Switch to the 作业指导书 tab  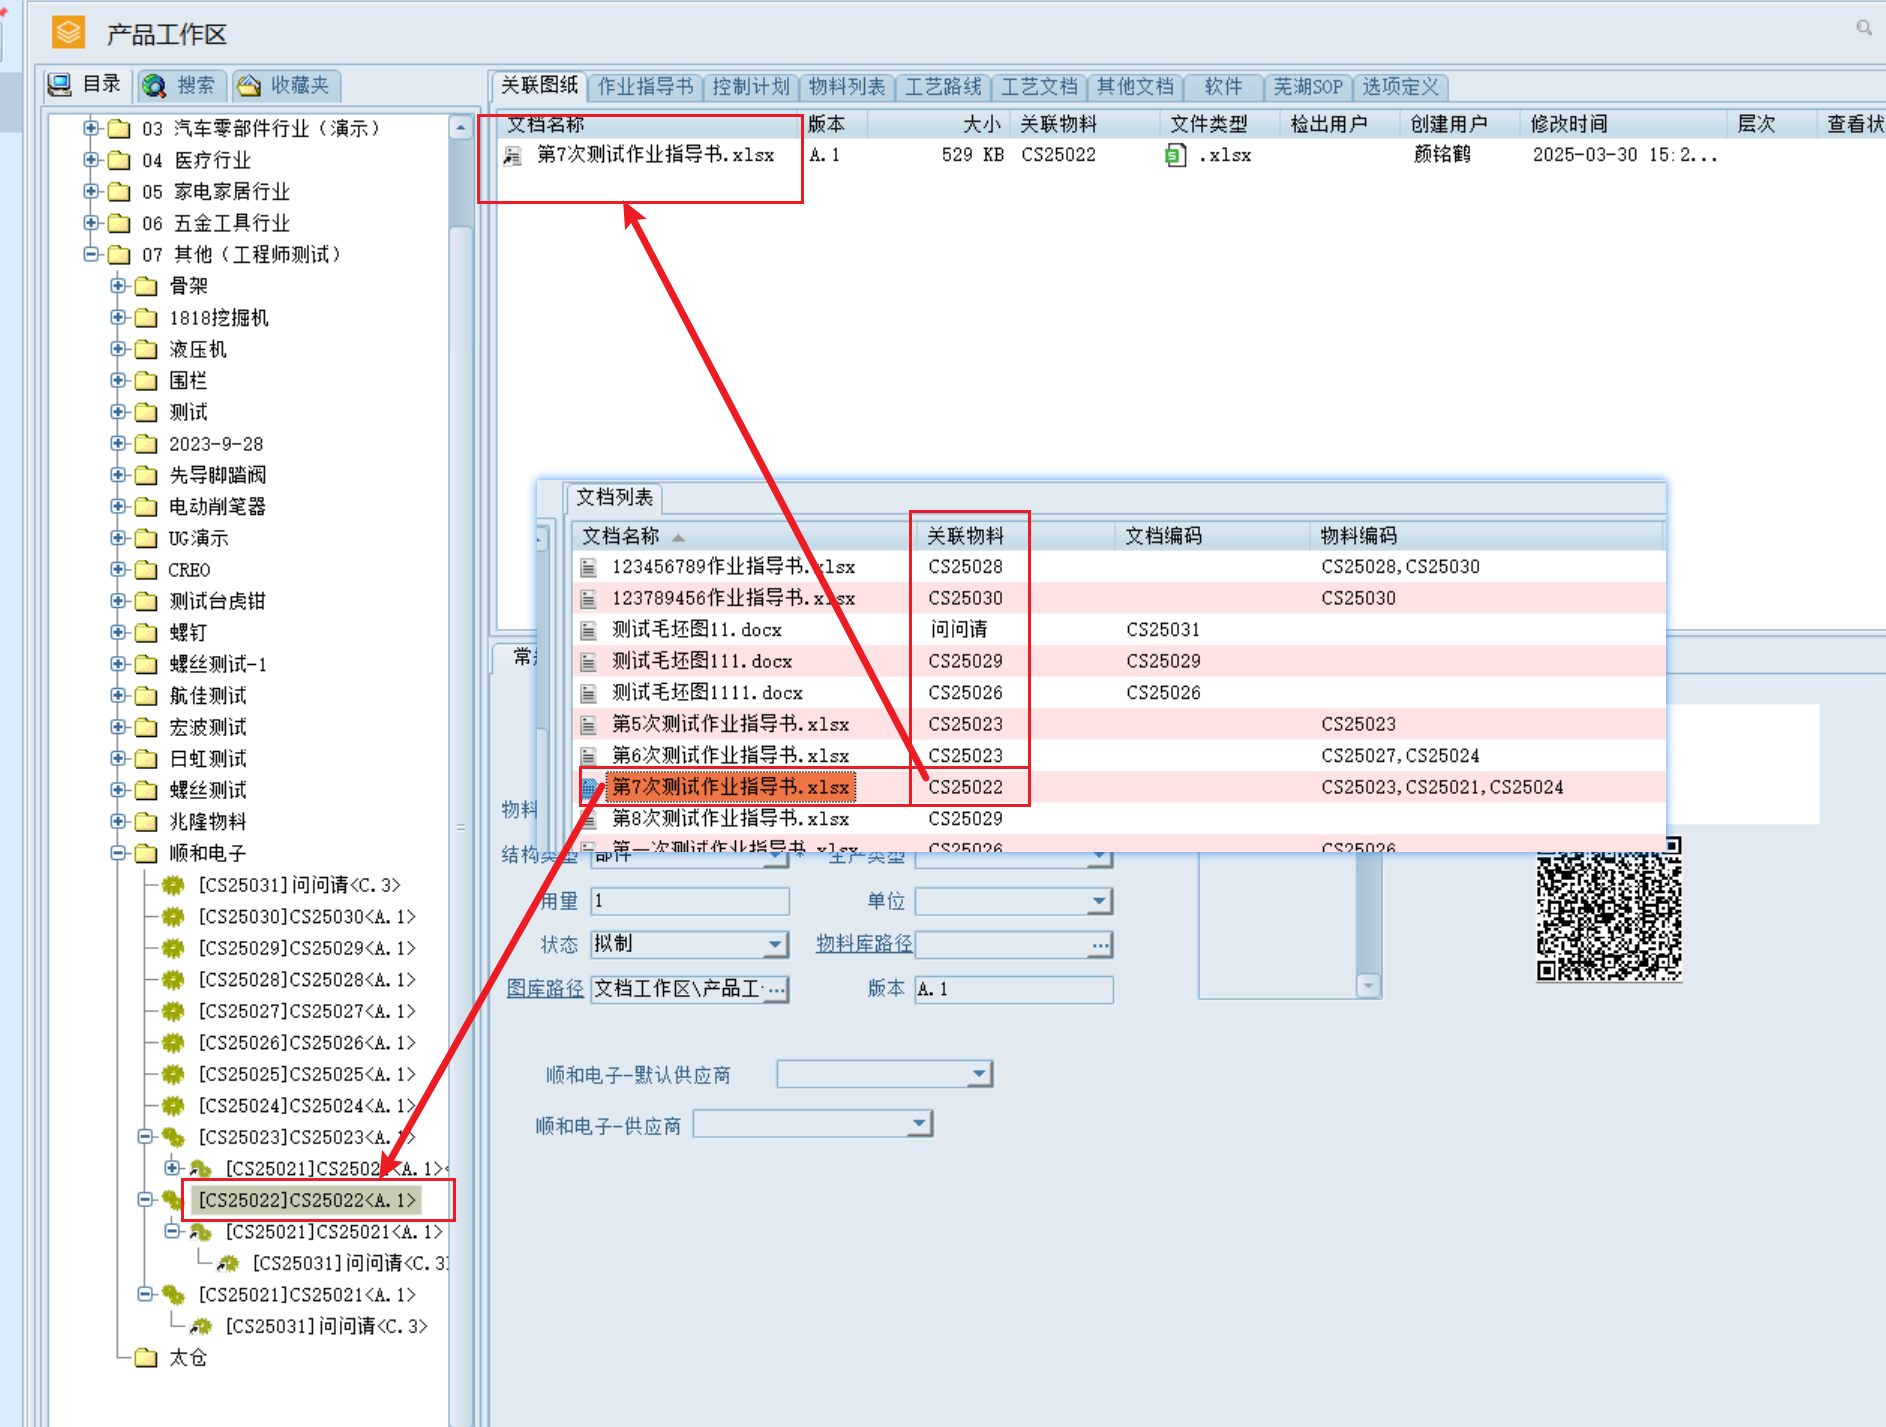tap(644, 87)
